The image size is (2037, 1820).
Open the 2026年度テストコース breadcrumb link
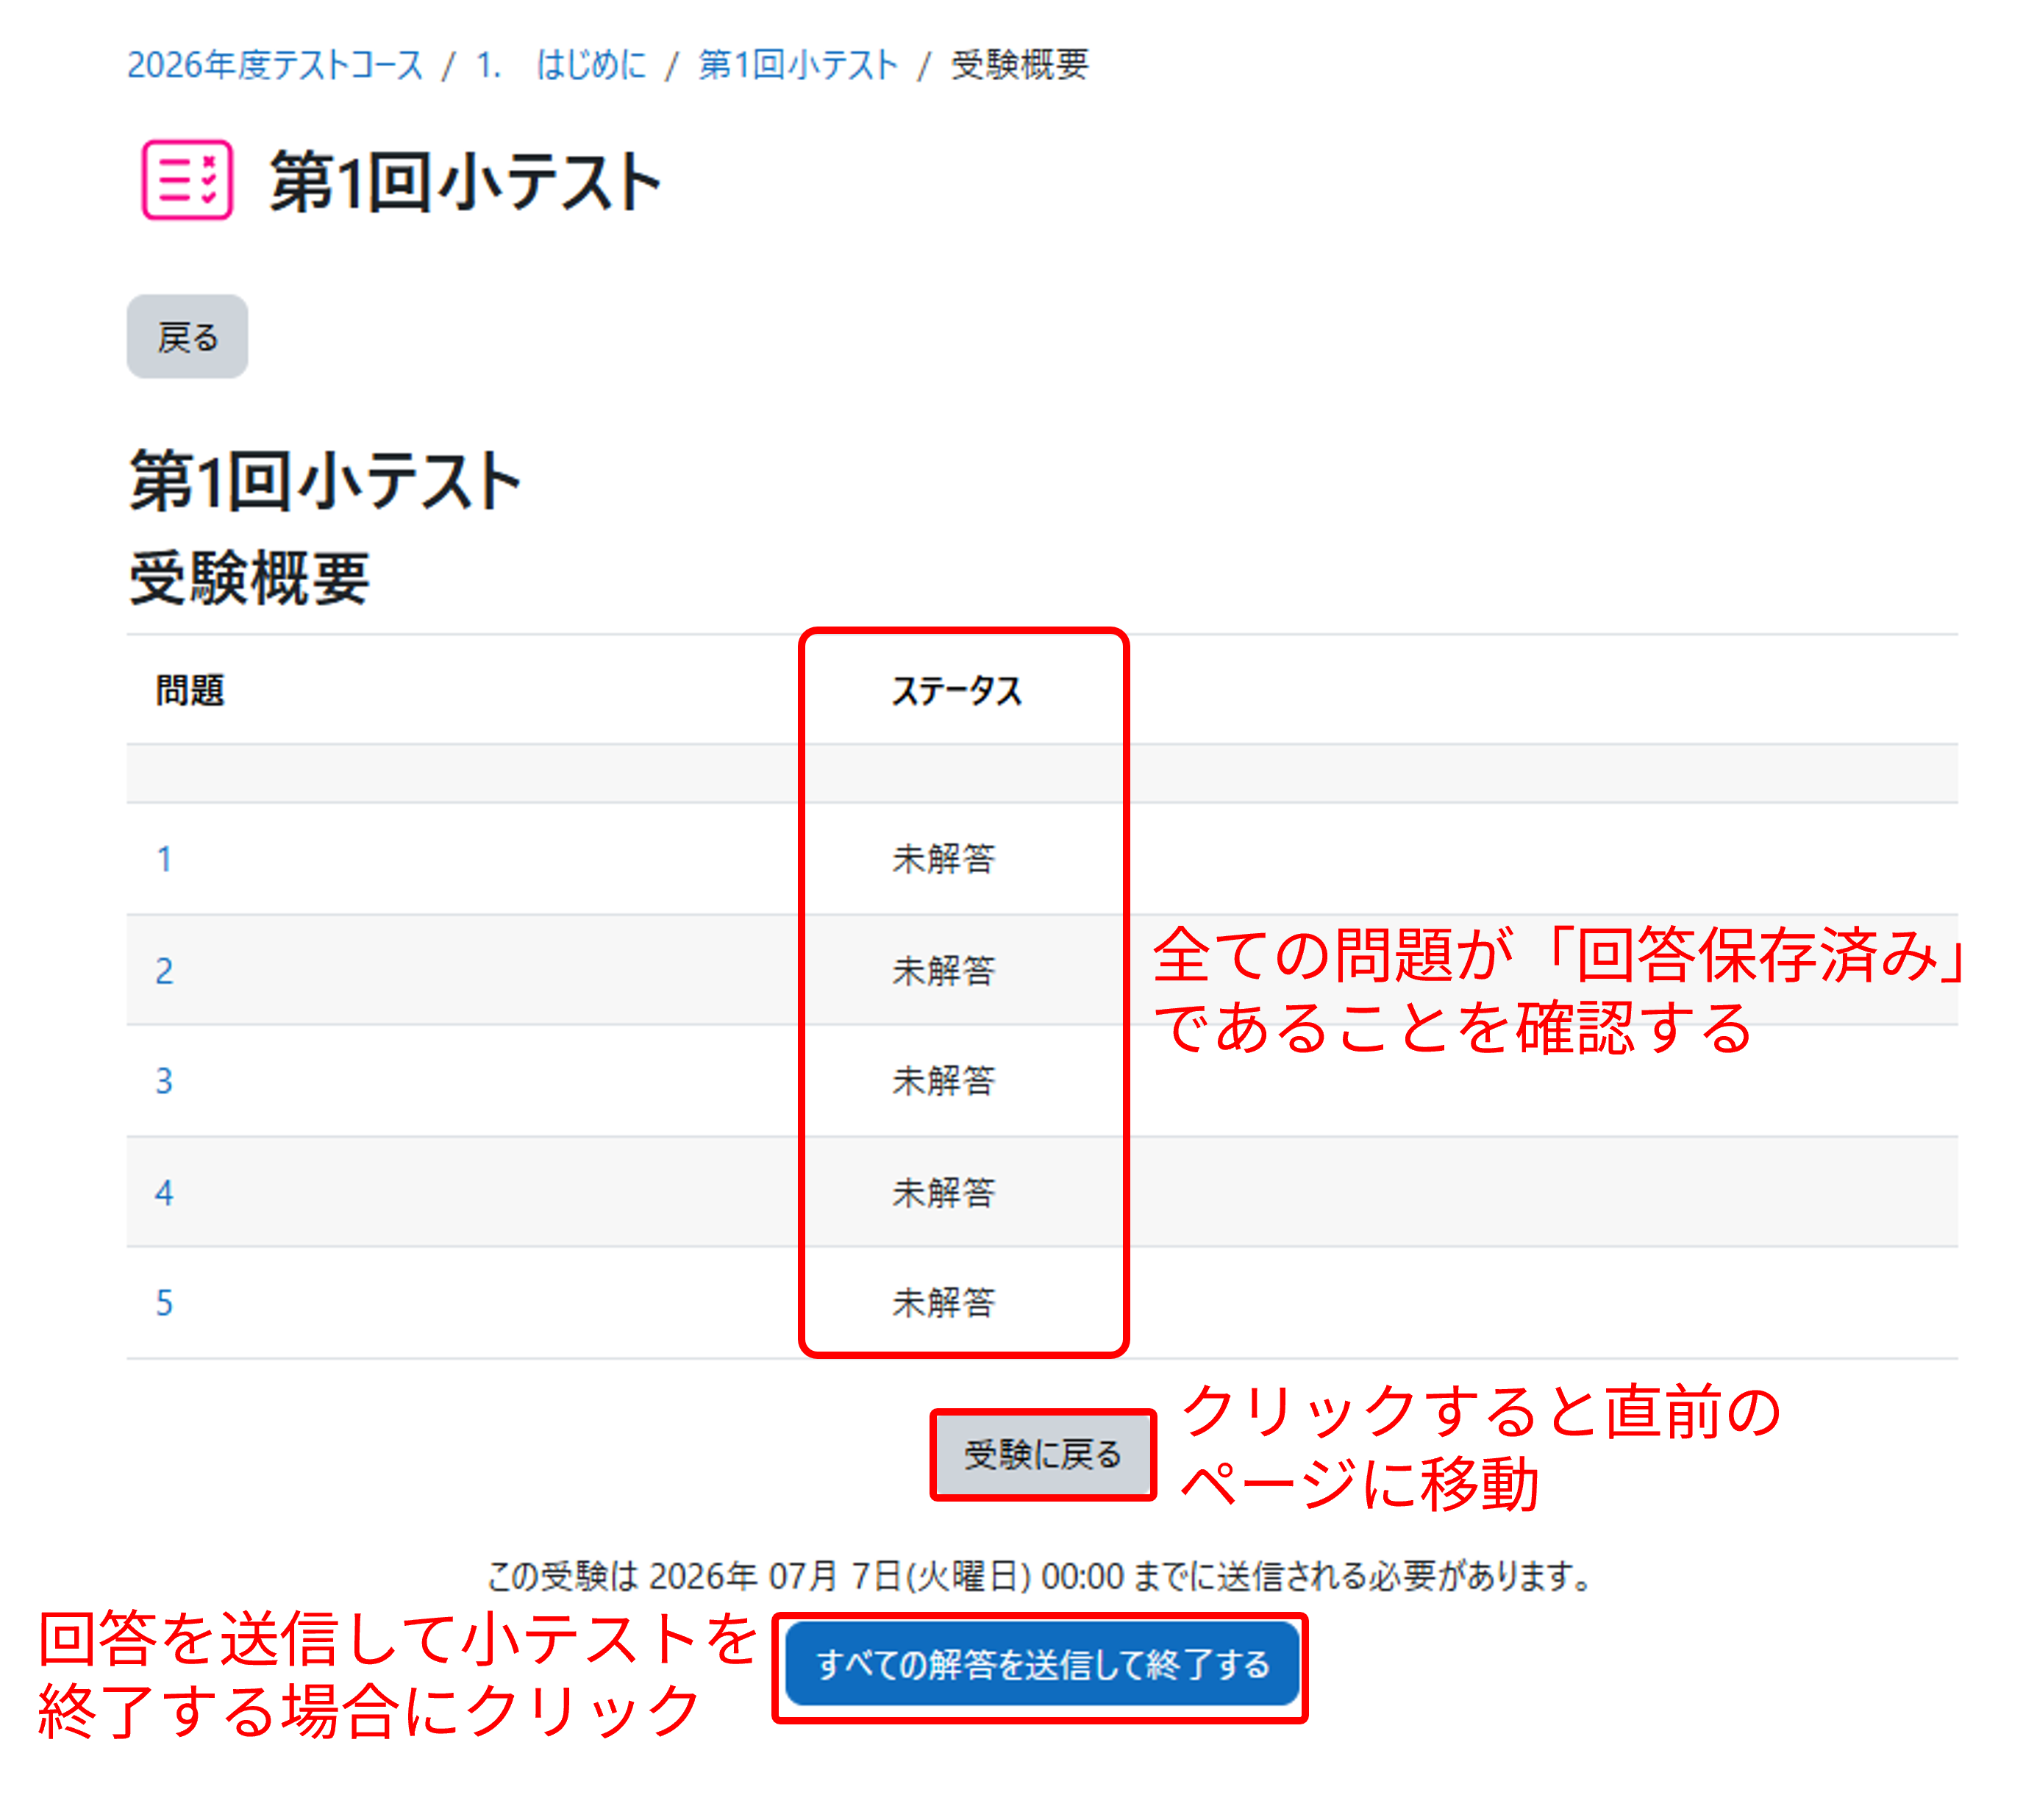coord(275,65)
